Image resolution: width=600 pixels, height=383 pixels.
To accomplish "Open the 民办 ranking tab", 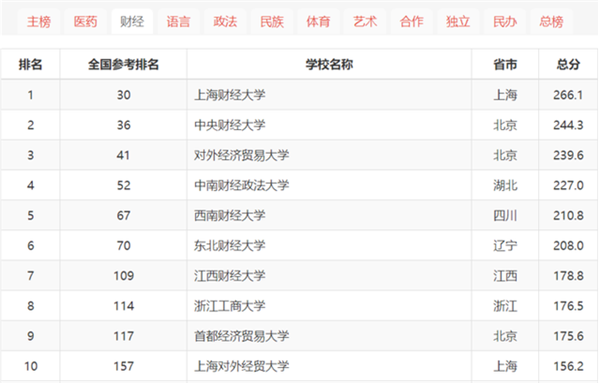I will coord(505,21).
